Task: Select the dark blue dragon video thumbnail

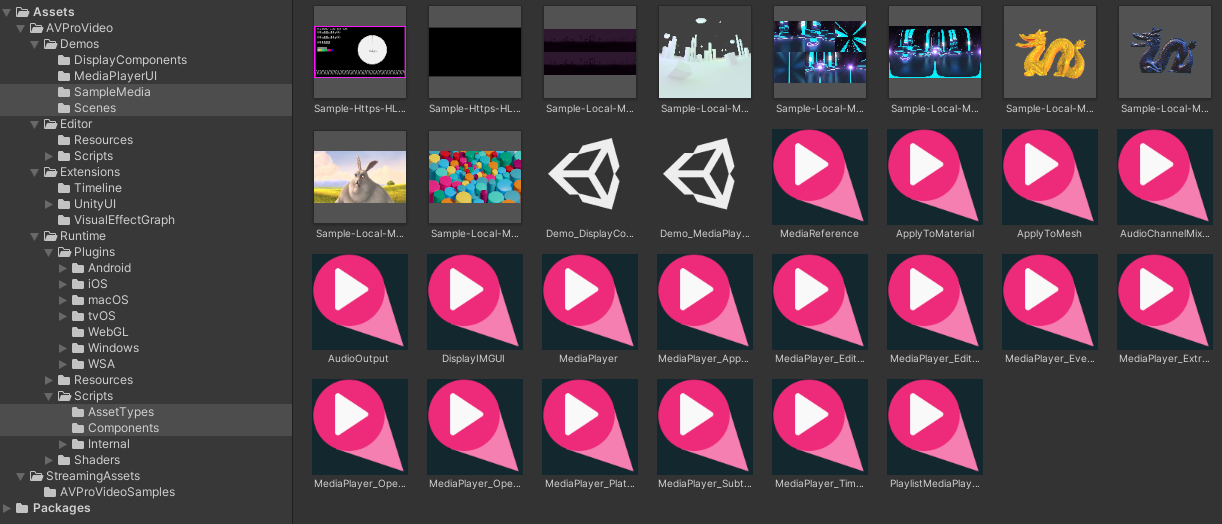Action: (1164, 52)
